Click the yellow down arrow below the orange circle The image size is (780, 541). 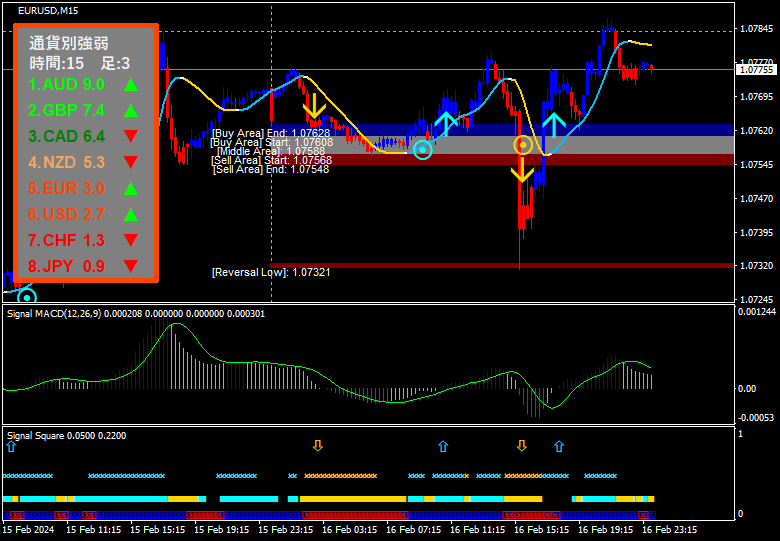522,169
